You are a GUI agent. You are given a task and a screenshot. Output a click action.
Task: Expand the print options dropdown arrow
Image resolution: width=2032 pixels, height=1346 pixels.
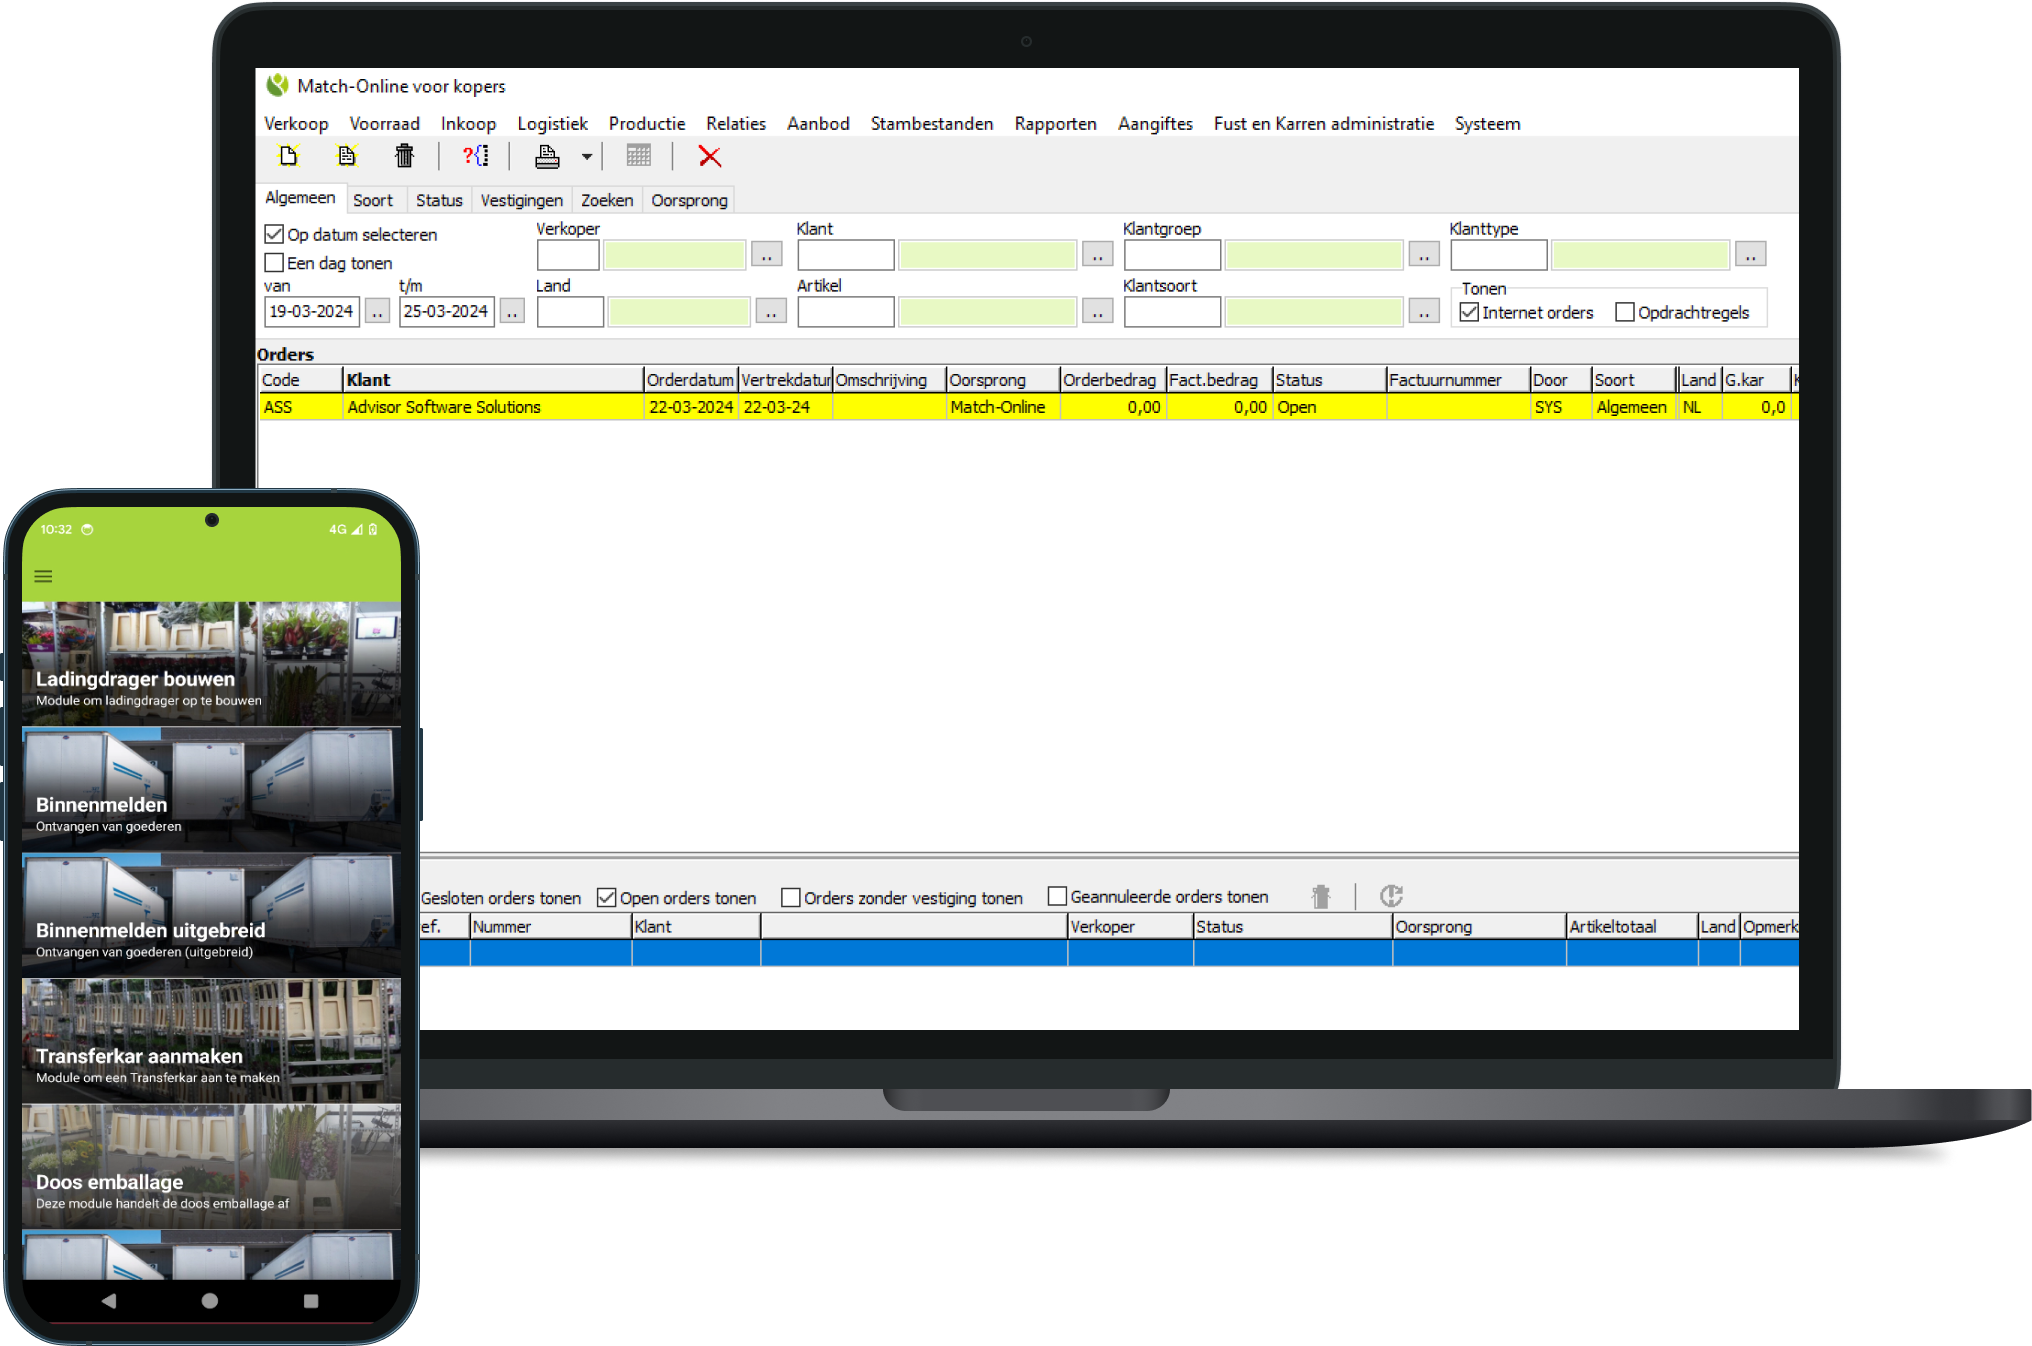point(587,157)
